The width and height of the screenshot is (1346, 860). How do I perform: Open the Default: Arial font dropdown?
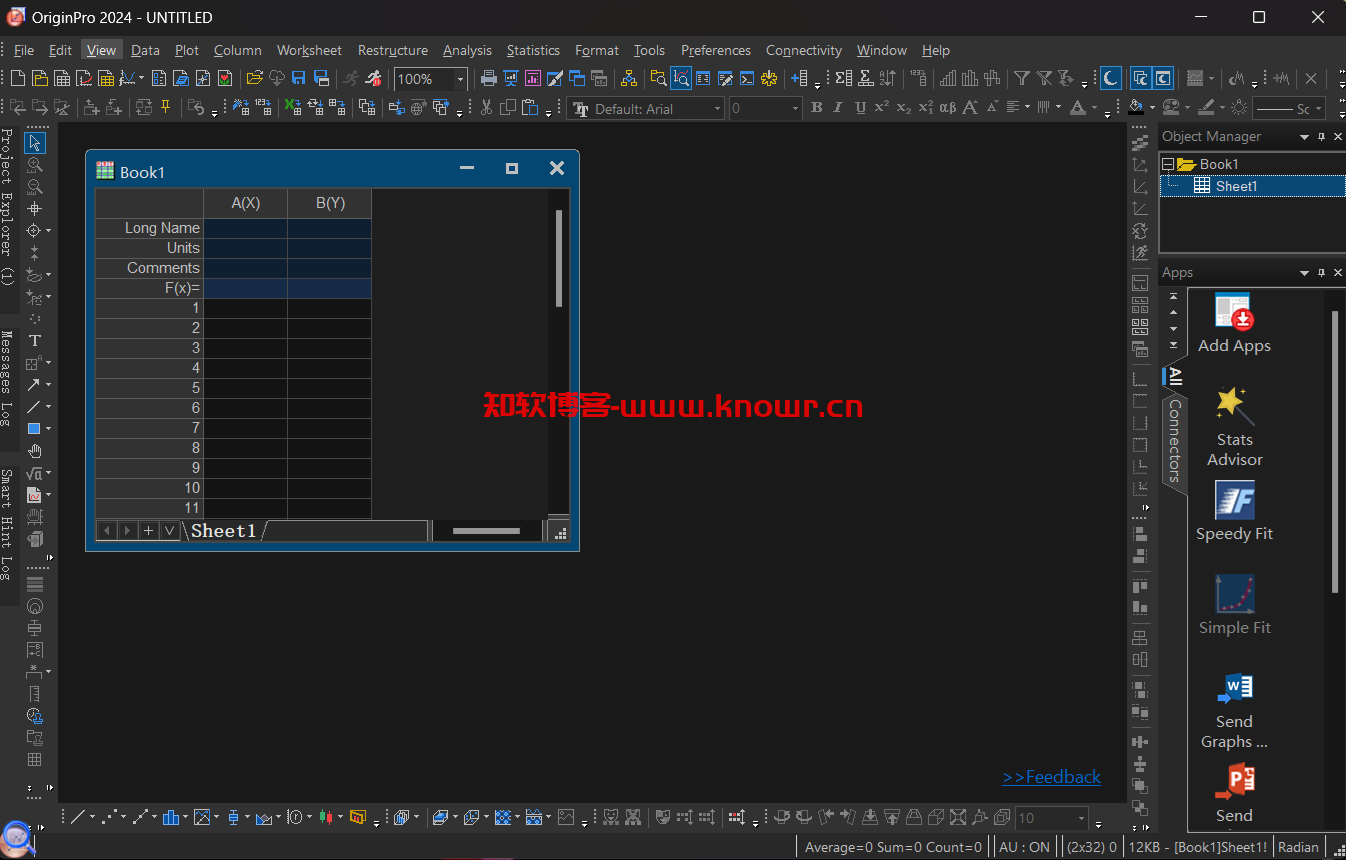[717, 109]
